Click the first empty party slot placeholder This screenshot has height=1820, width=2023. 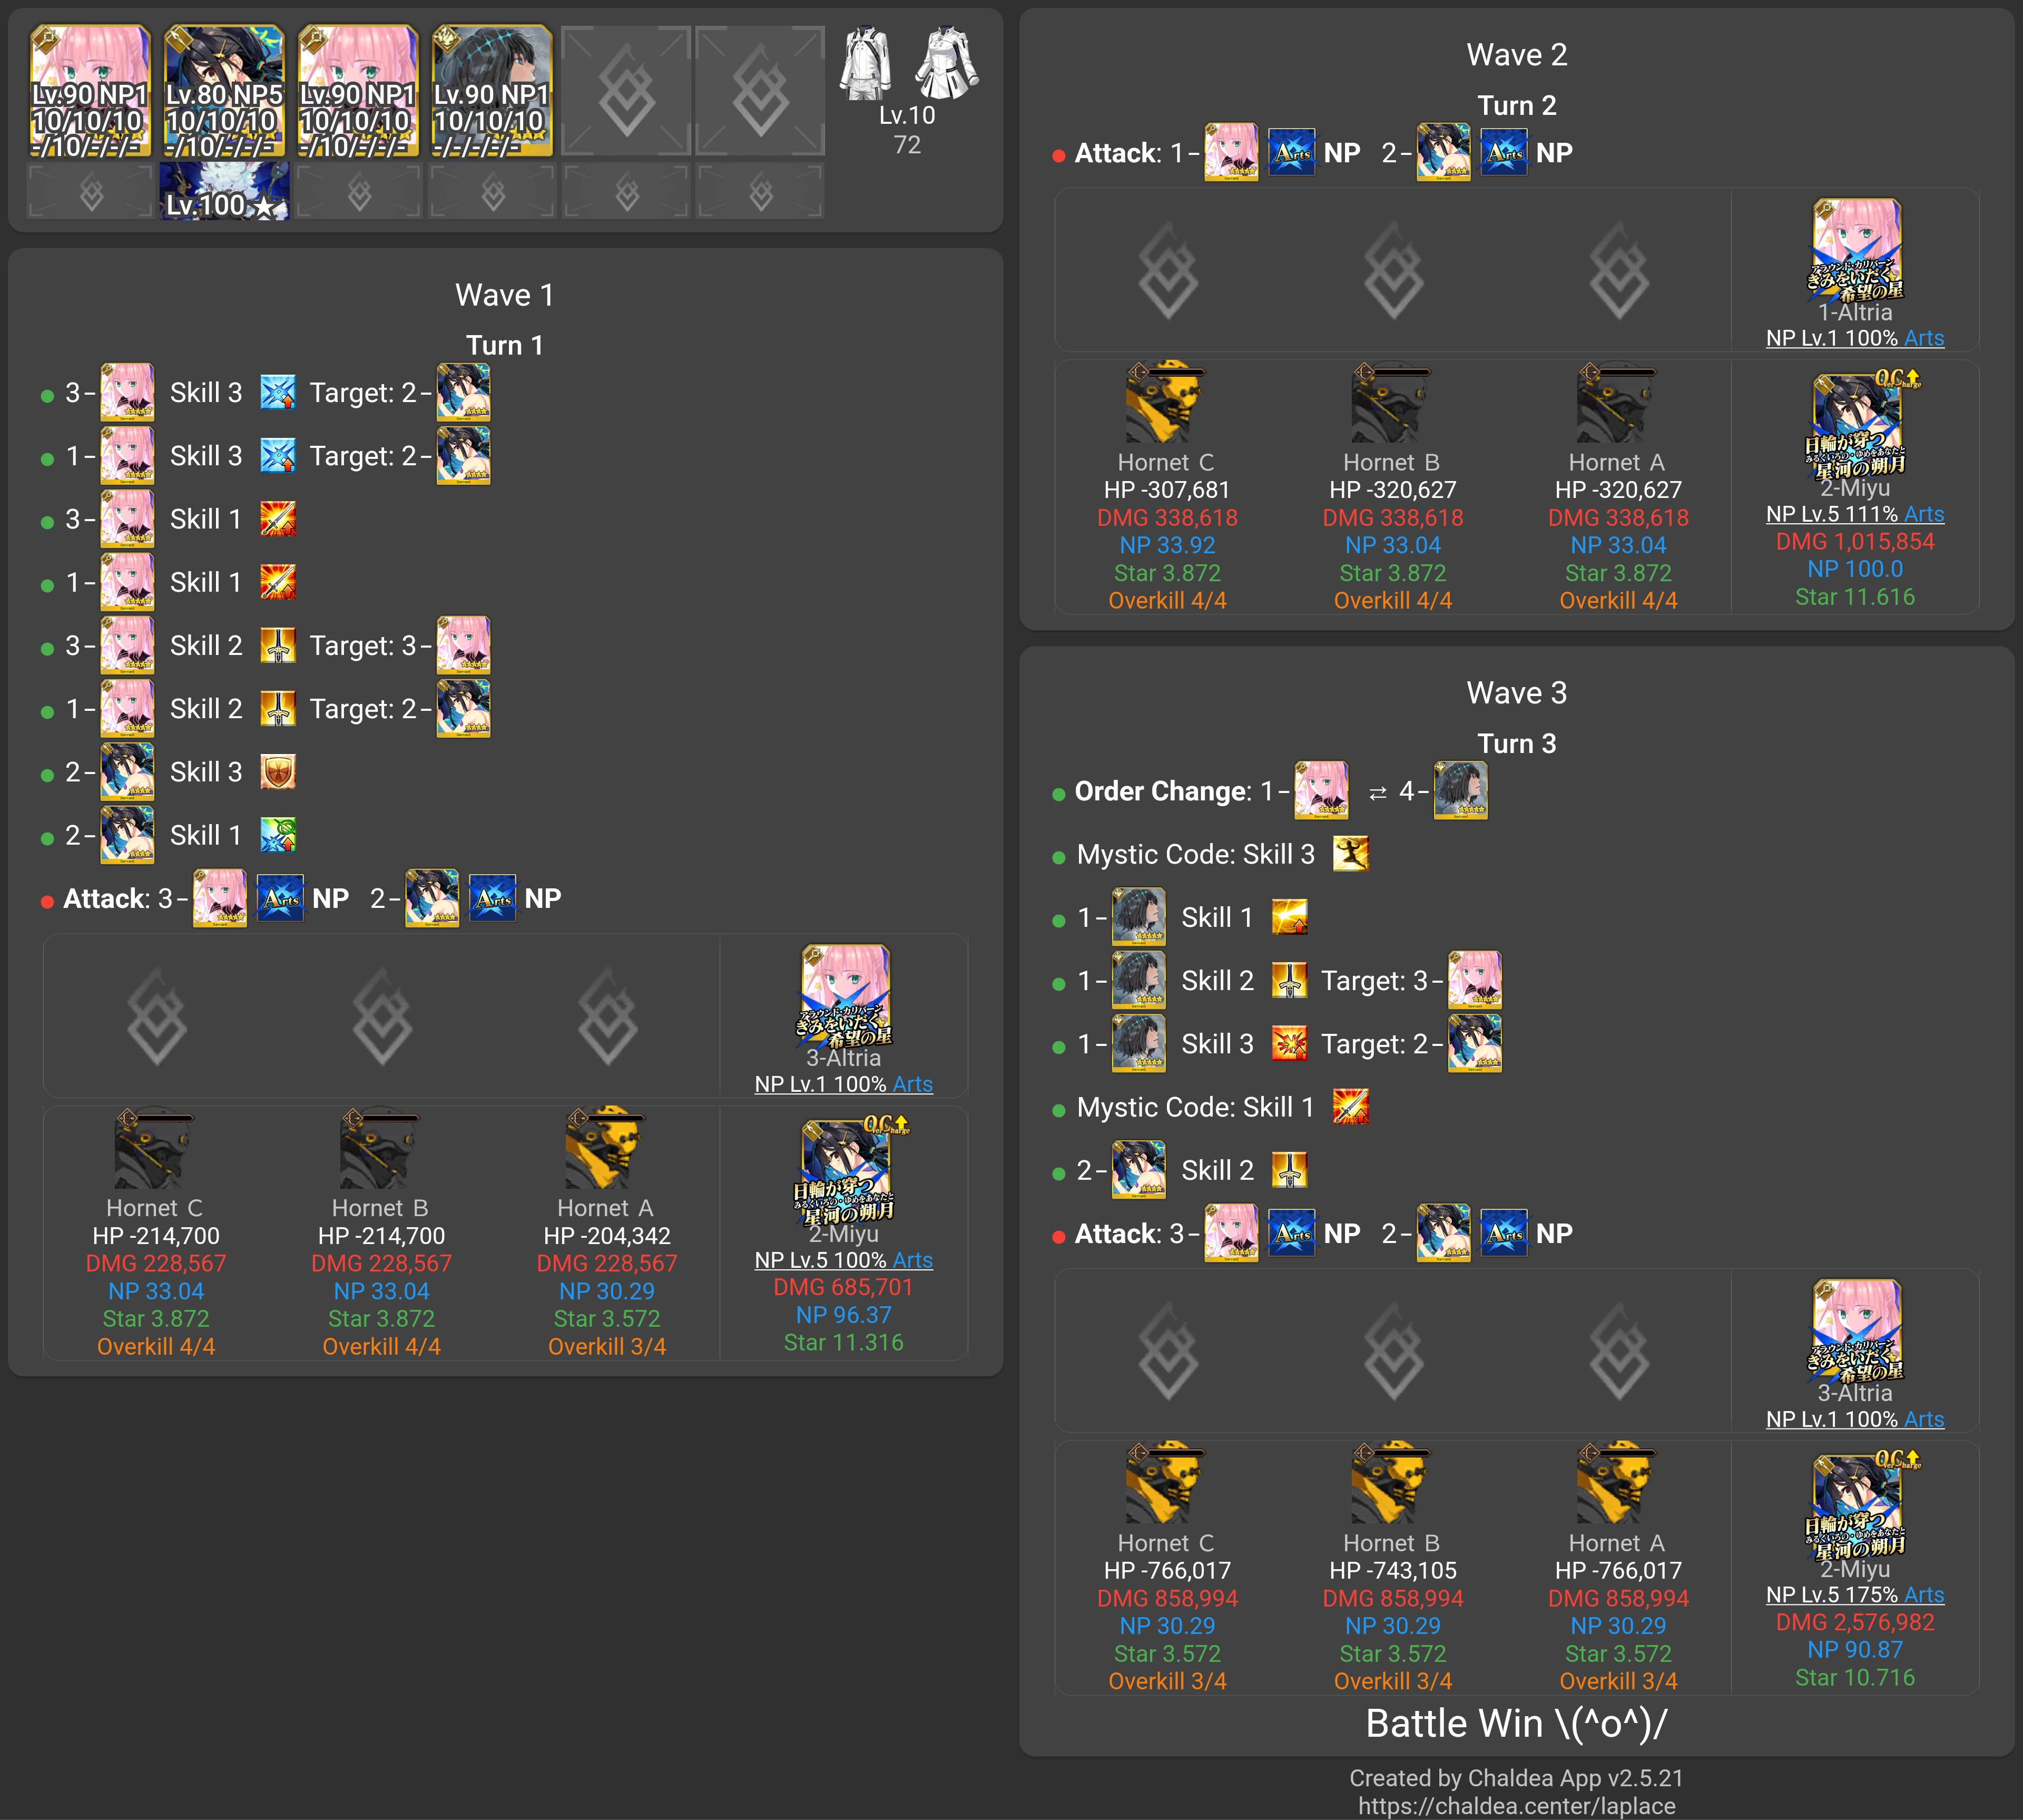pyautogui.click(x=626, y=91)
